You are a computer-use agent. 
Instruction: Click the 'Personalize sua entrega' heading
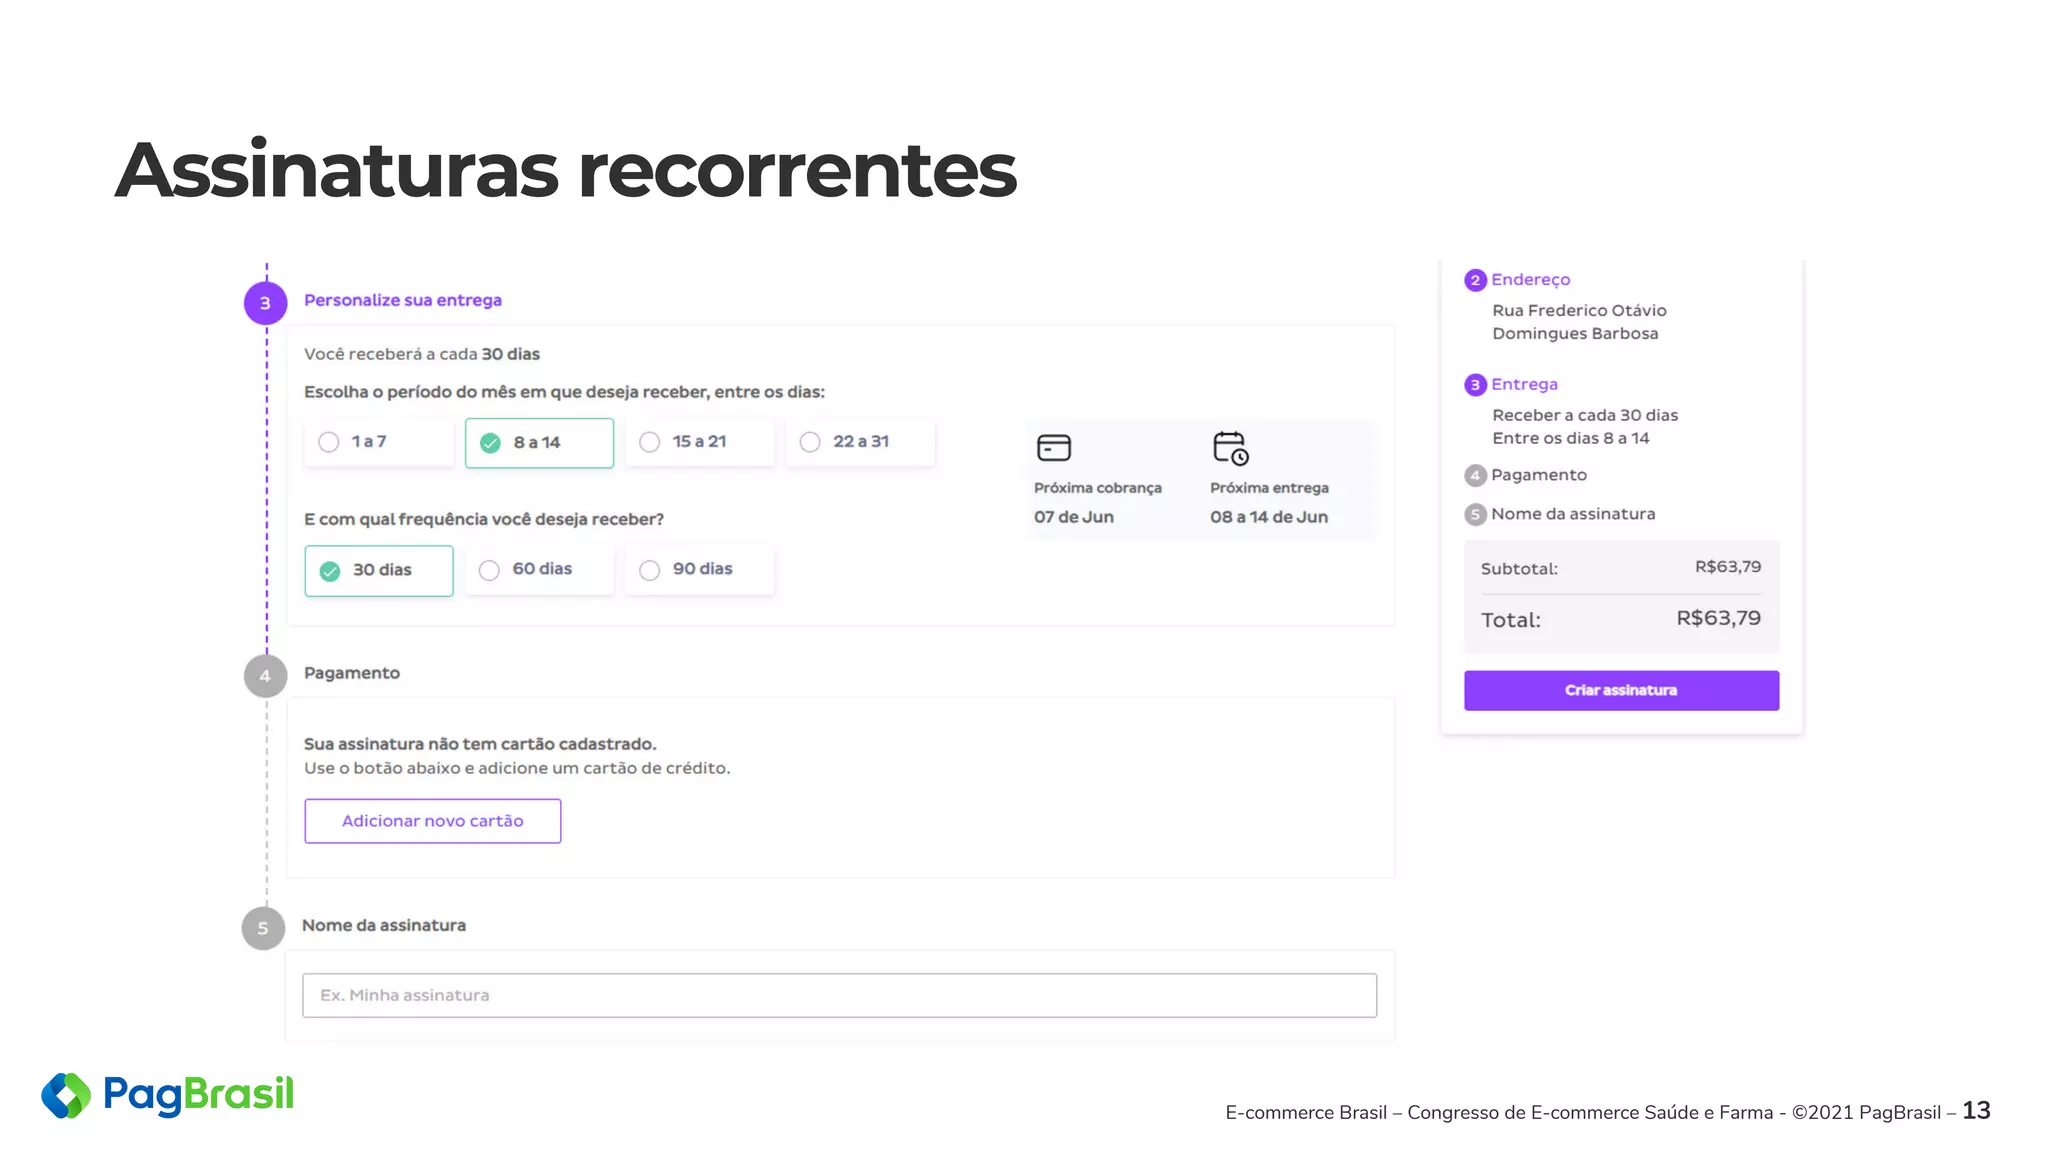click(x=403, y=300)
